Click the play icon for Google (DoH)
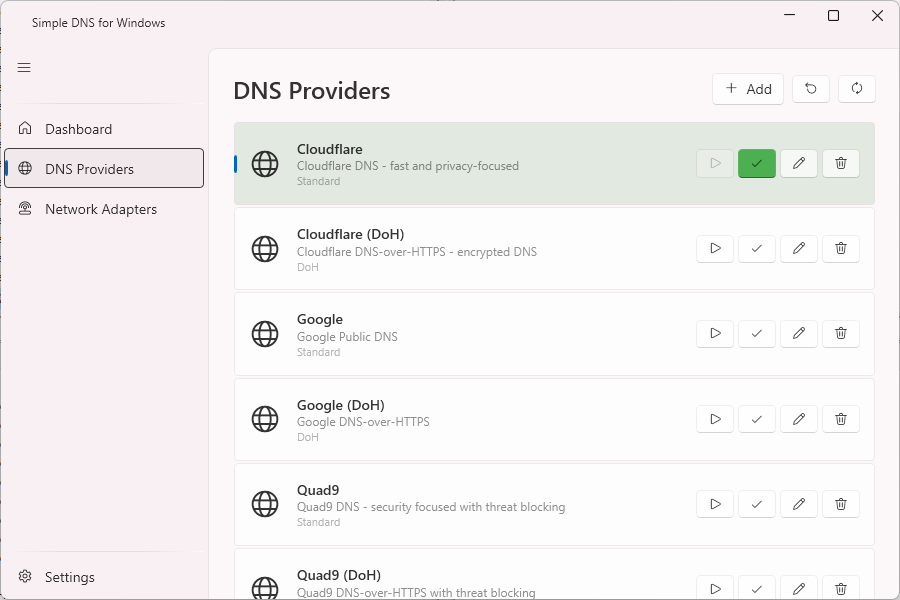 (x=715, y=419)
